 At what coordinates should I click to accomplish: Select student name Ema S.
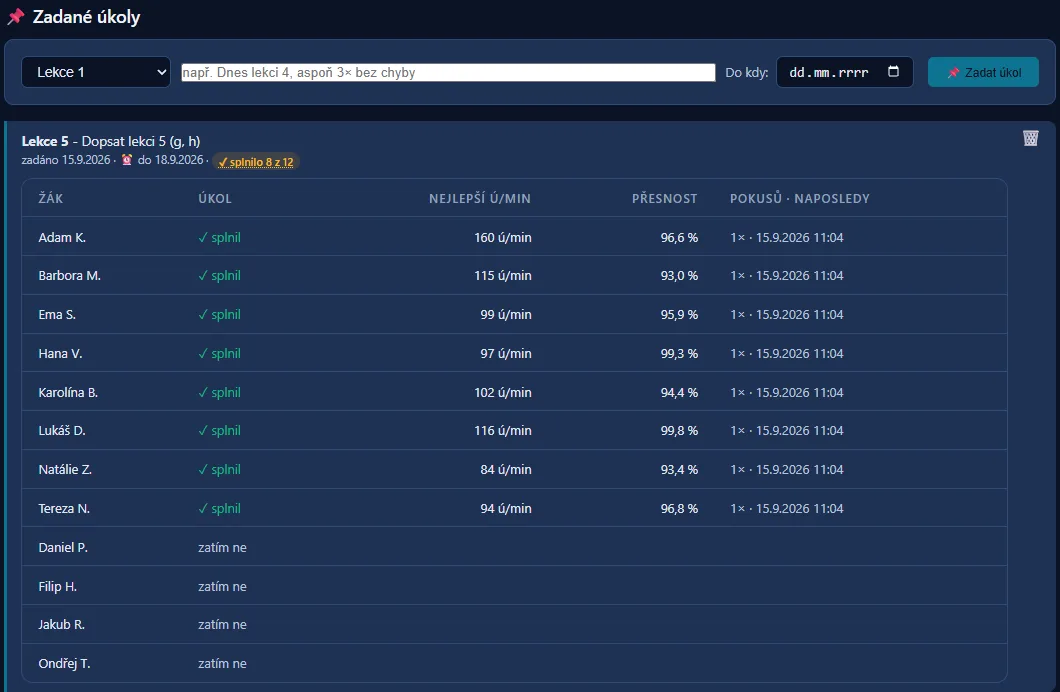coord(57,315)
